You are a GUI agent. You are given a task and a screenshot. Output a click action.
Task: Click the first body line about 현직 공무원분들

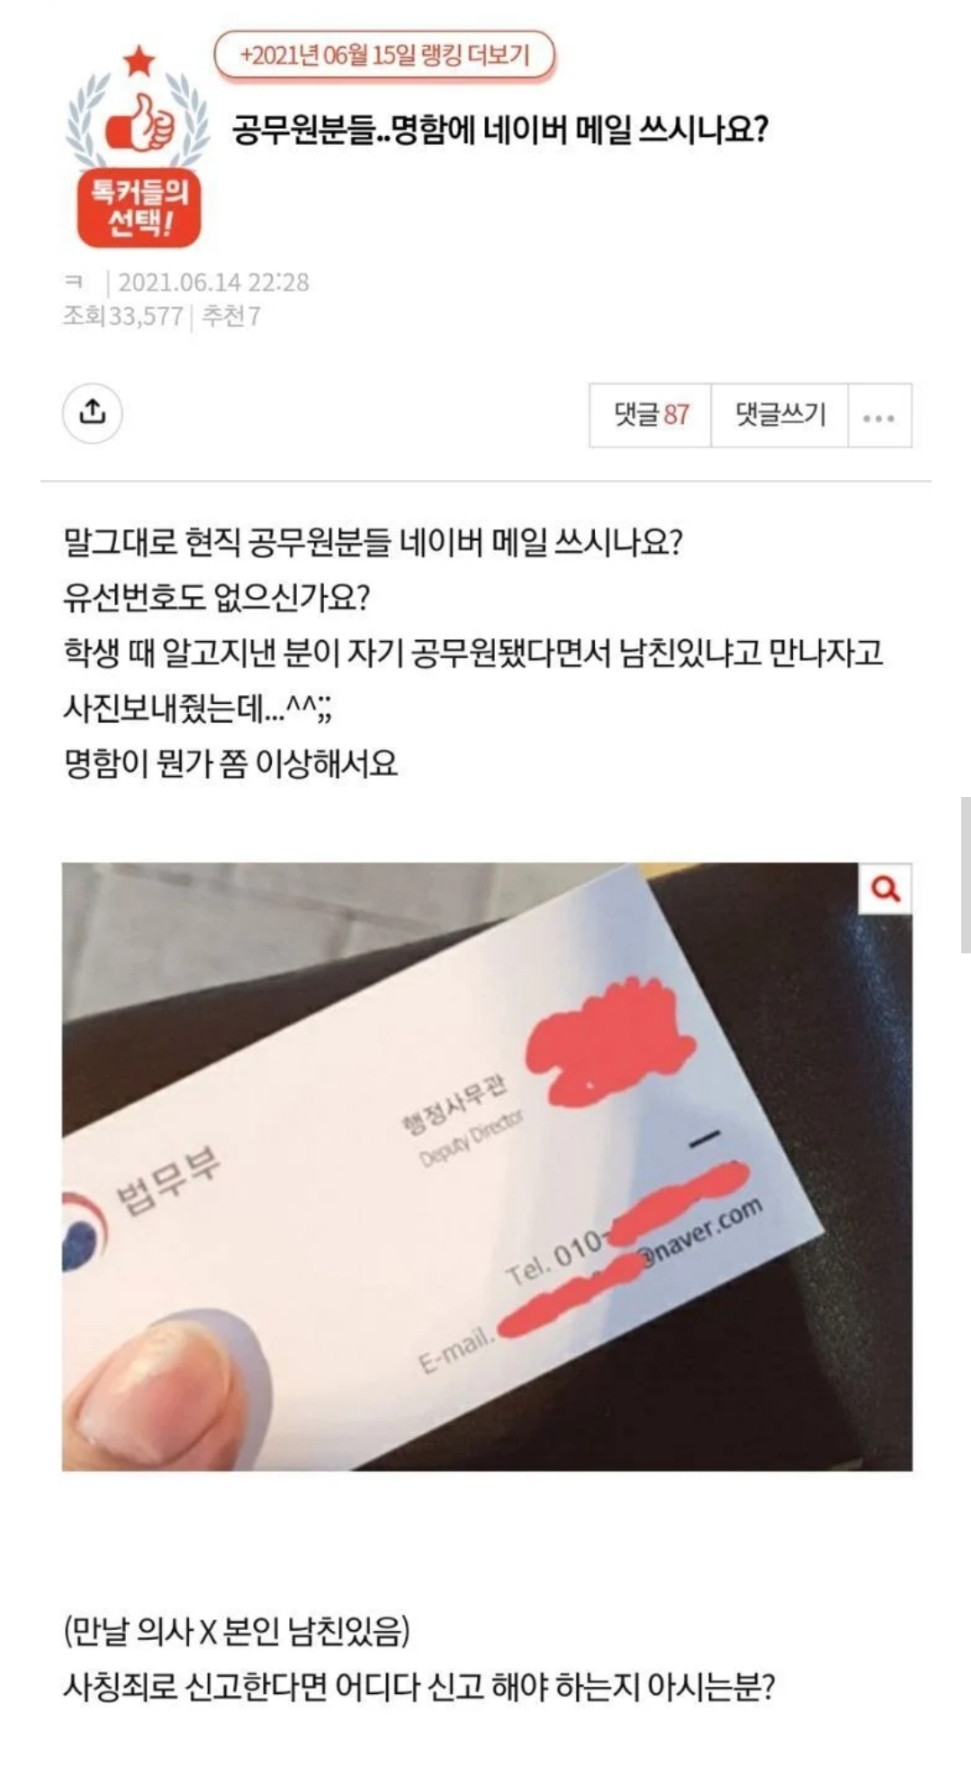tap(373, 543)
